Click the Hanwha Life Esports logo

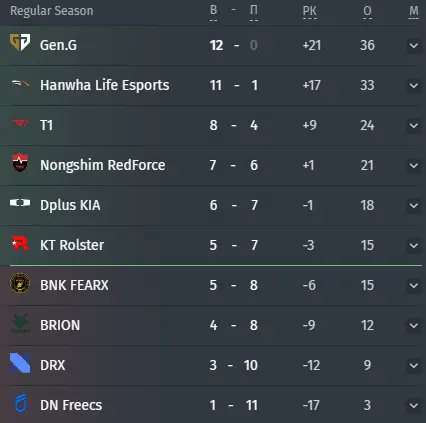pos(20,83)
